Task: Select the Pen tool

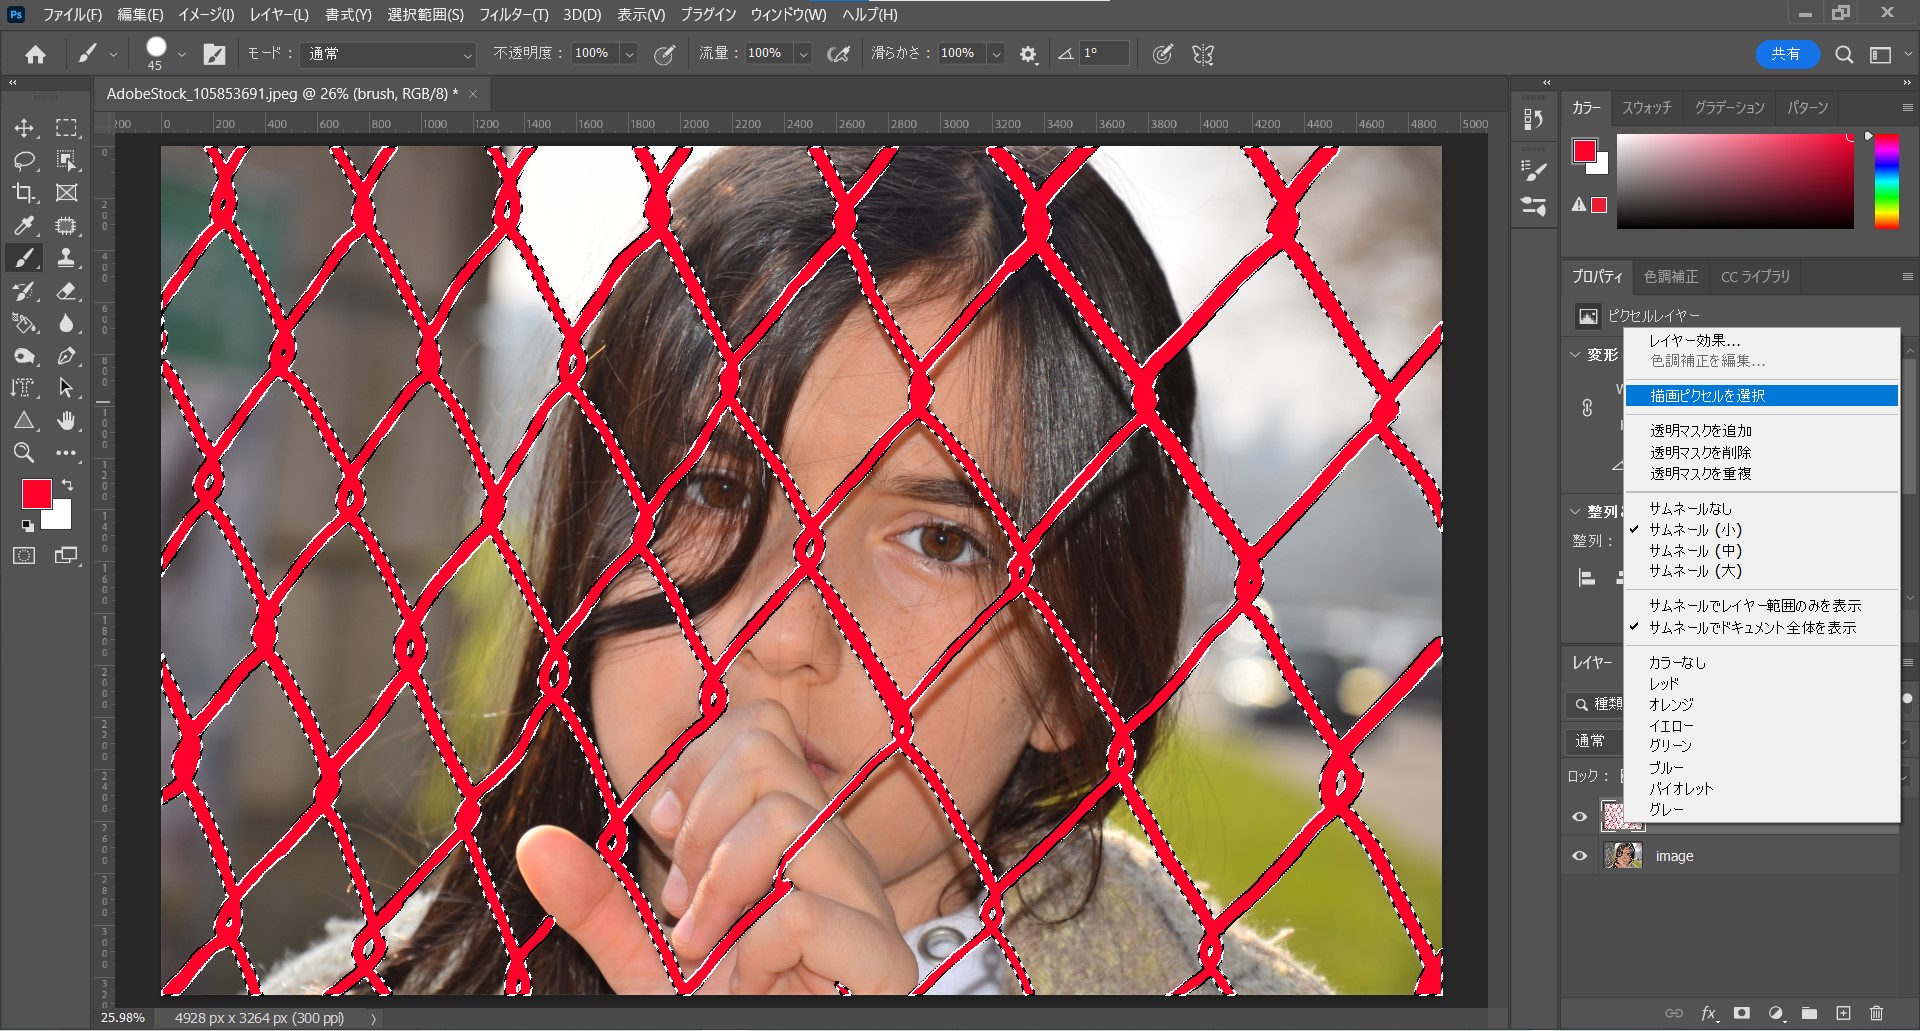Action: (66, 356)
